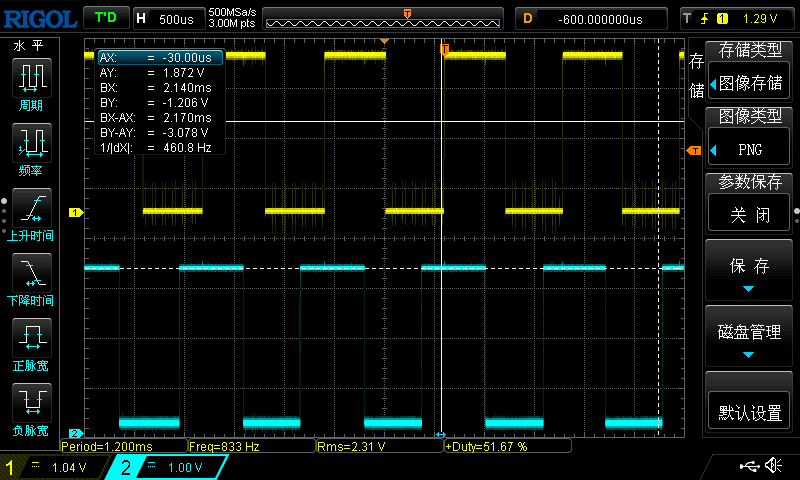Click the 水平 horizontal menu title
This screenshot has width=800, height=480.
tap(29, 46)
